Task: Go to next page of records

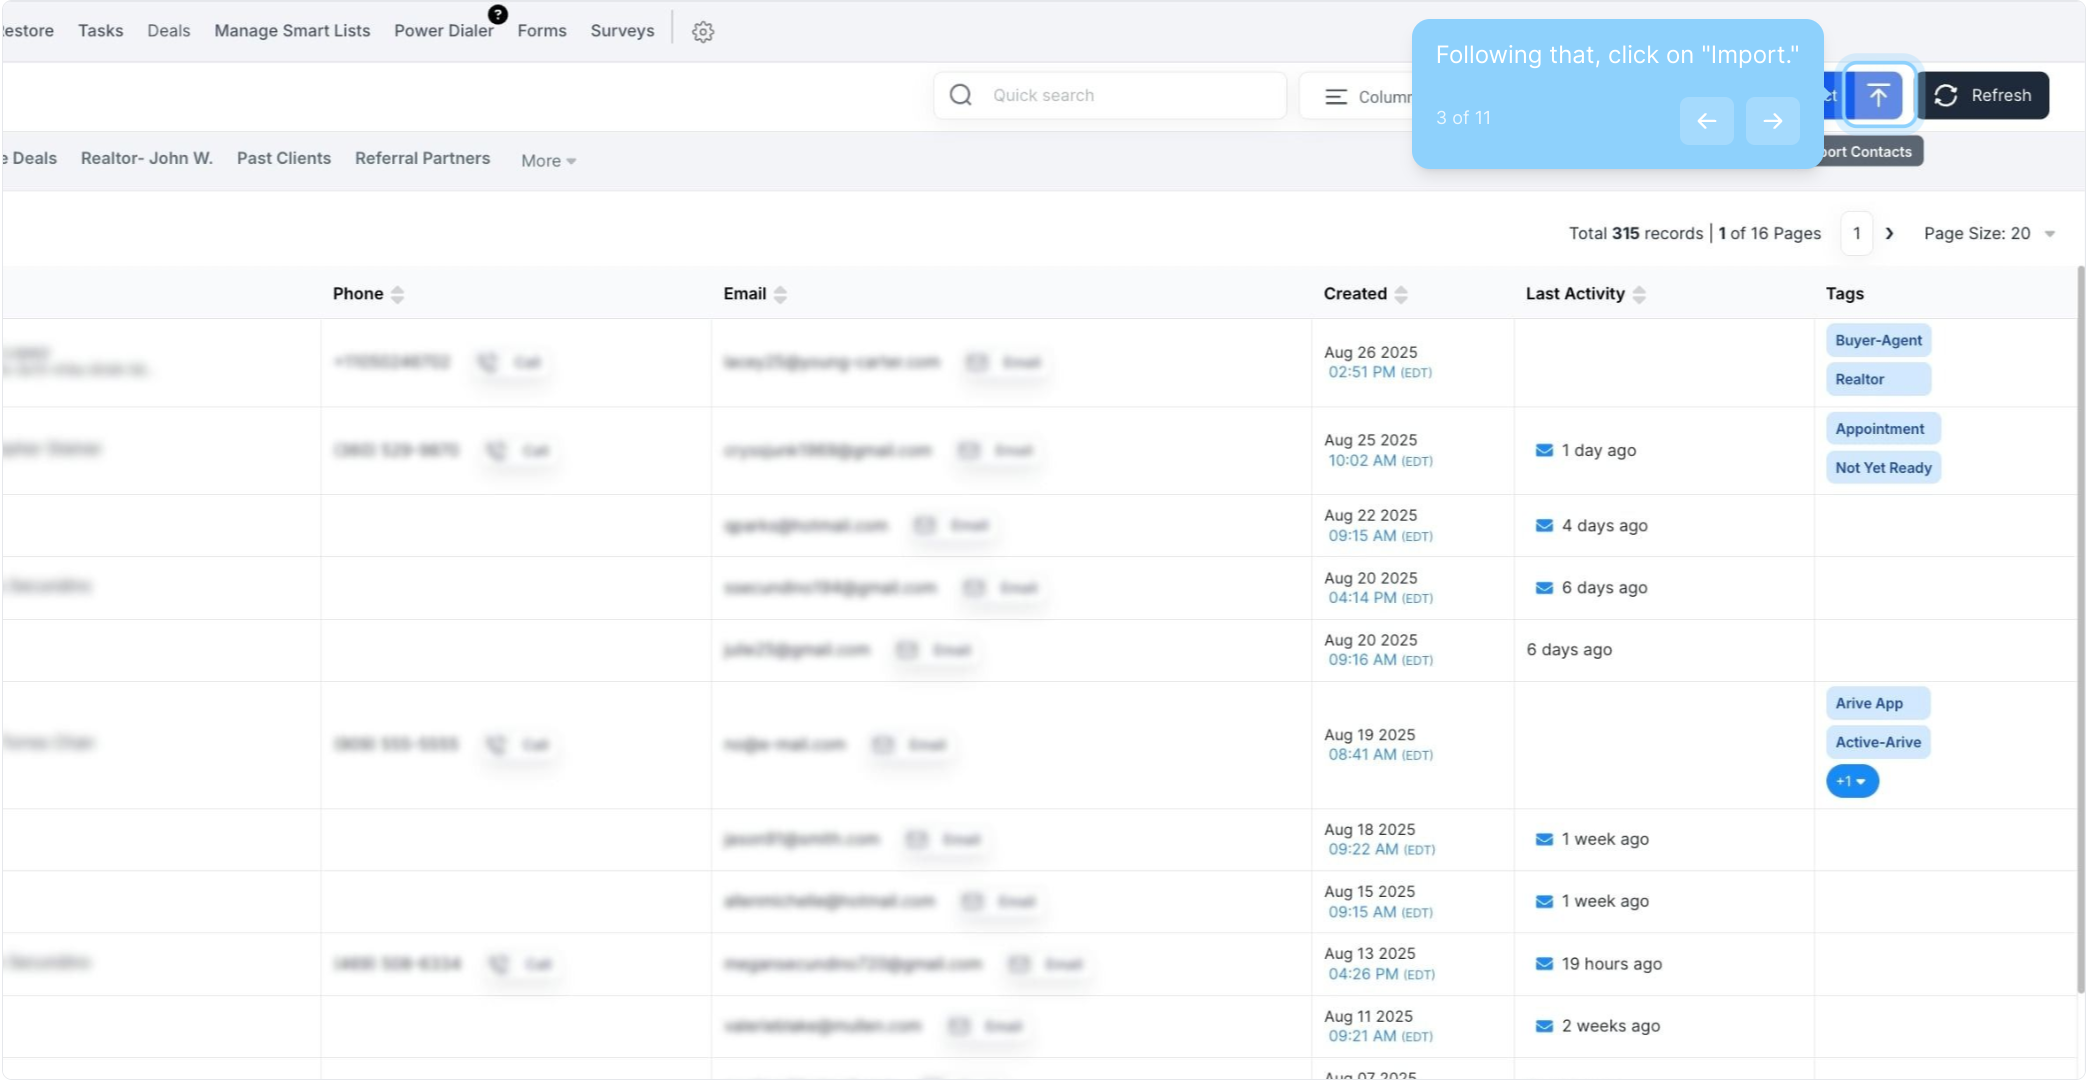Action: point(1889,233)
